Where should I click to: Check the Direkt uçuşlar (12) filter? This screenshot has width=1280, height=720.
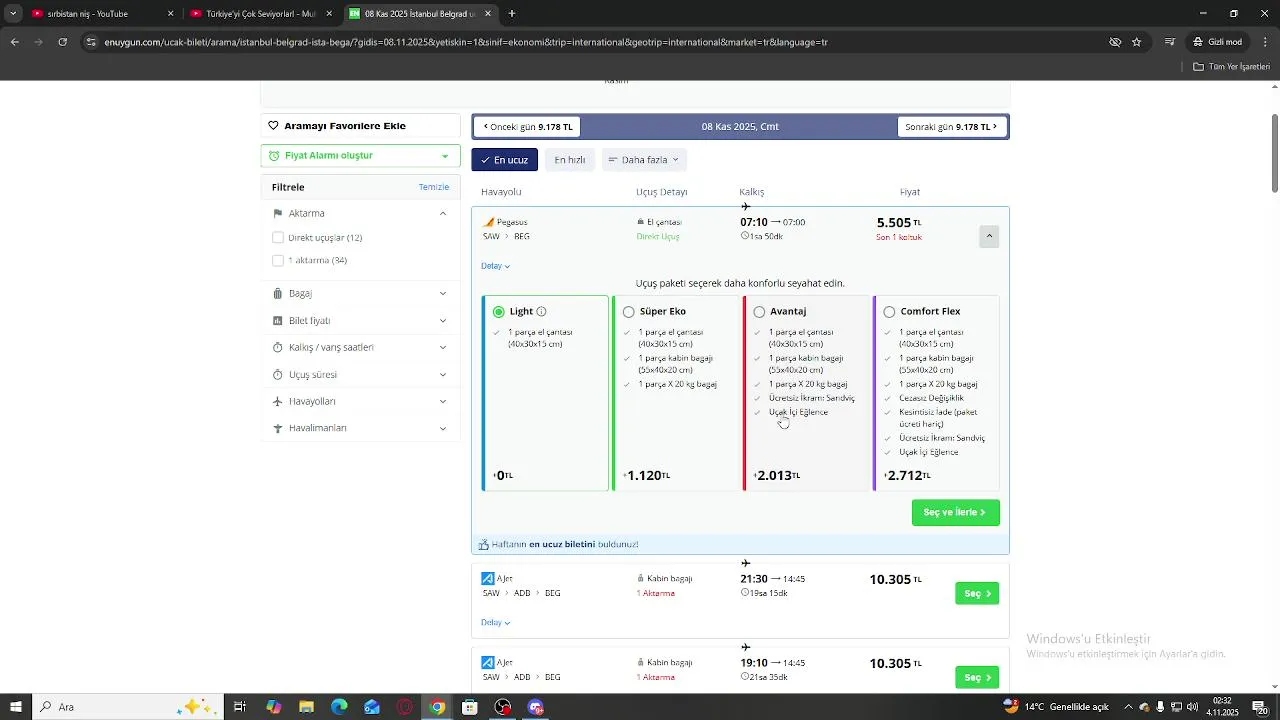click(278, 238)
